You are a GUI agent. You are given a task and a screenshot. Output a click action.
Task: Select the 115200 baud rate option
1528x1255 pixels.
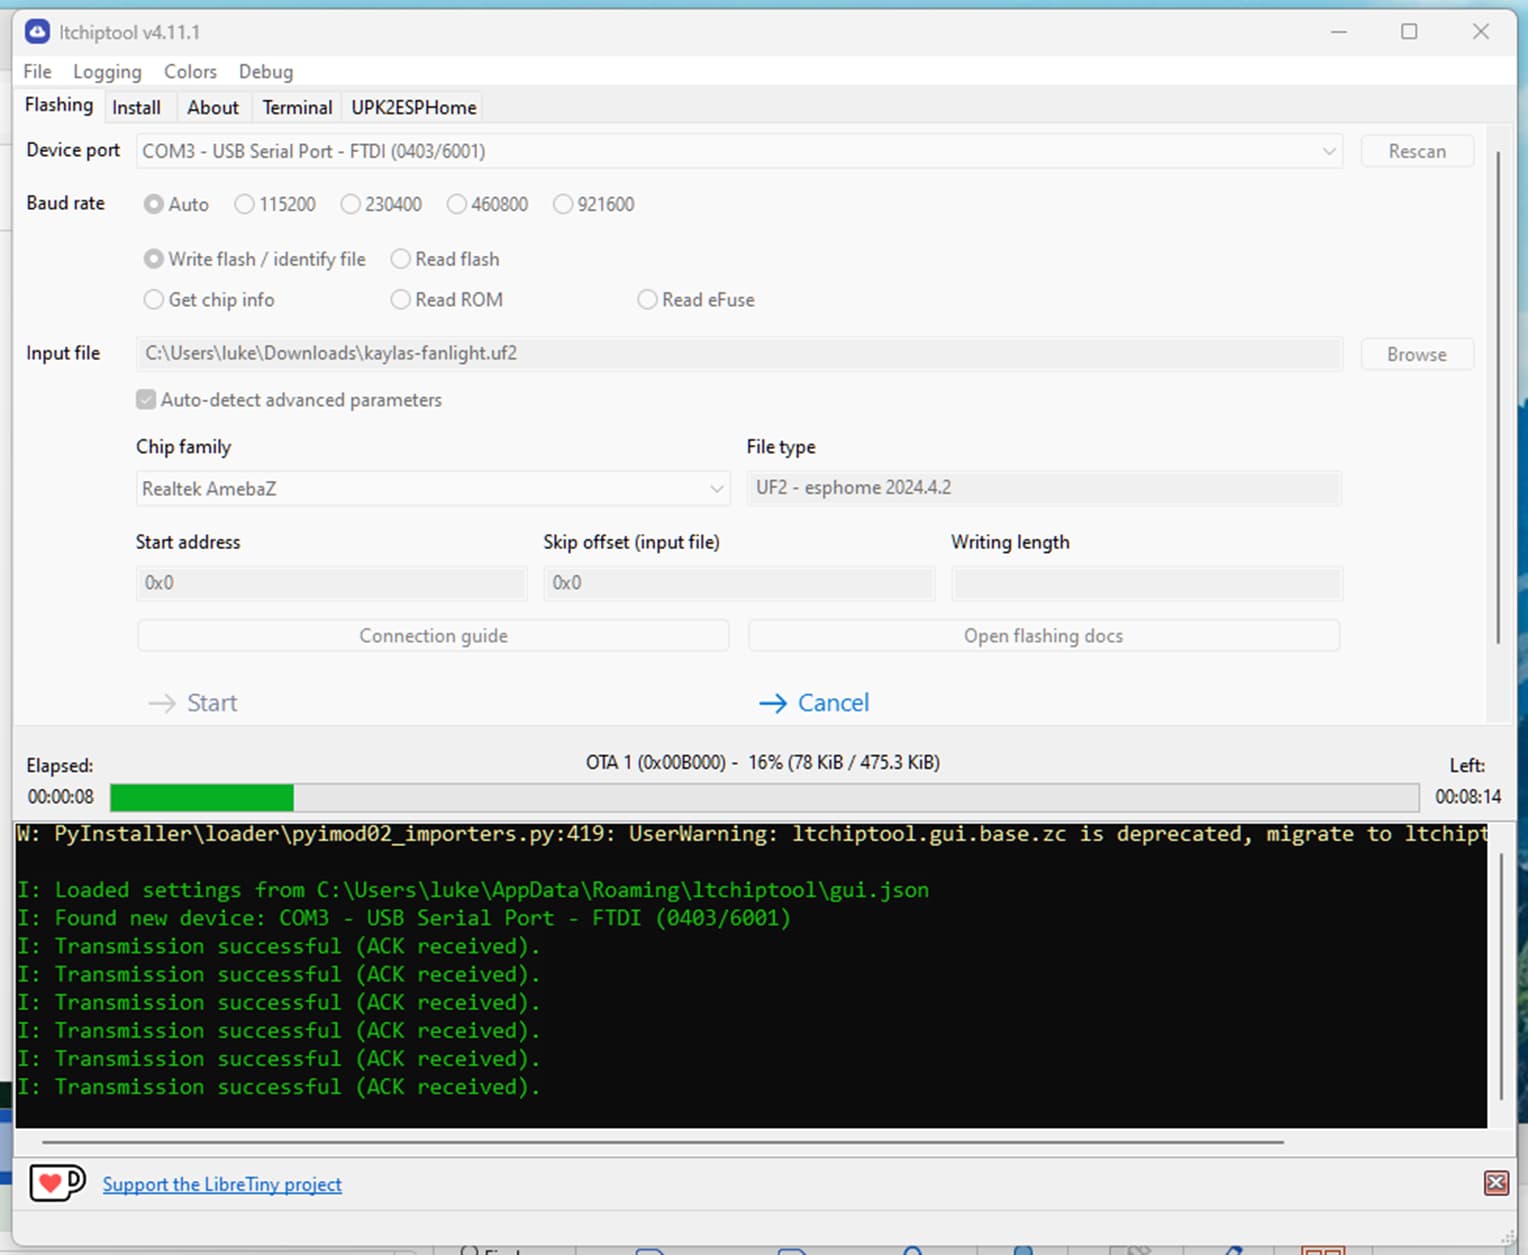[x=275, y=204]
